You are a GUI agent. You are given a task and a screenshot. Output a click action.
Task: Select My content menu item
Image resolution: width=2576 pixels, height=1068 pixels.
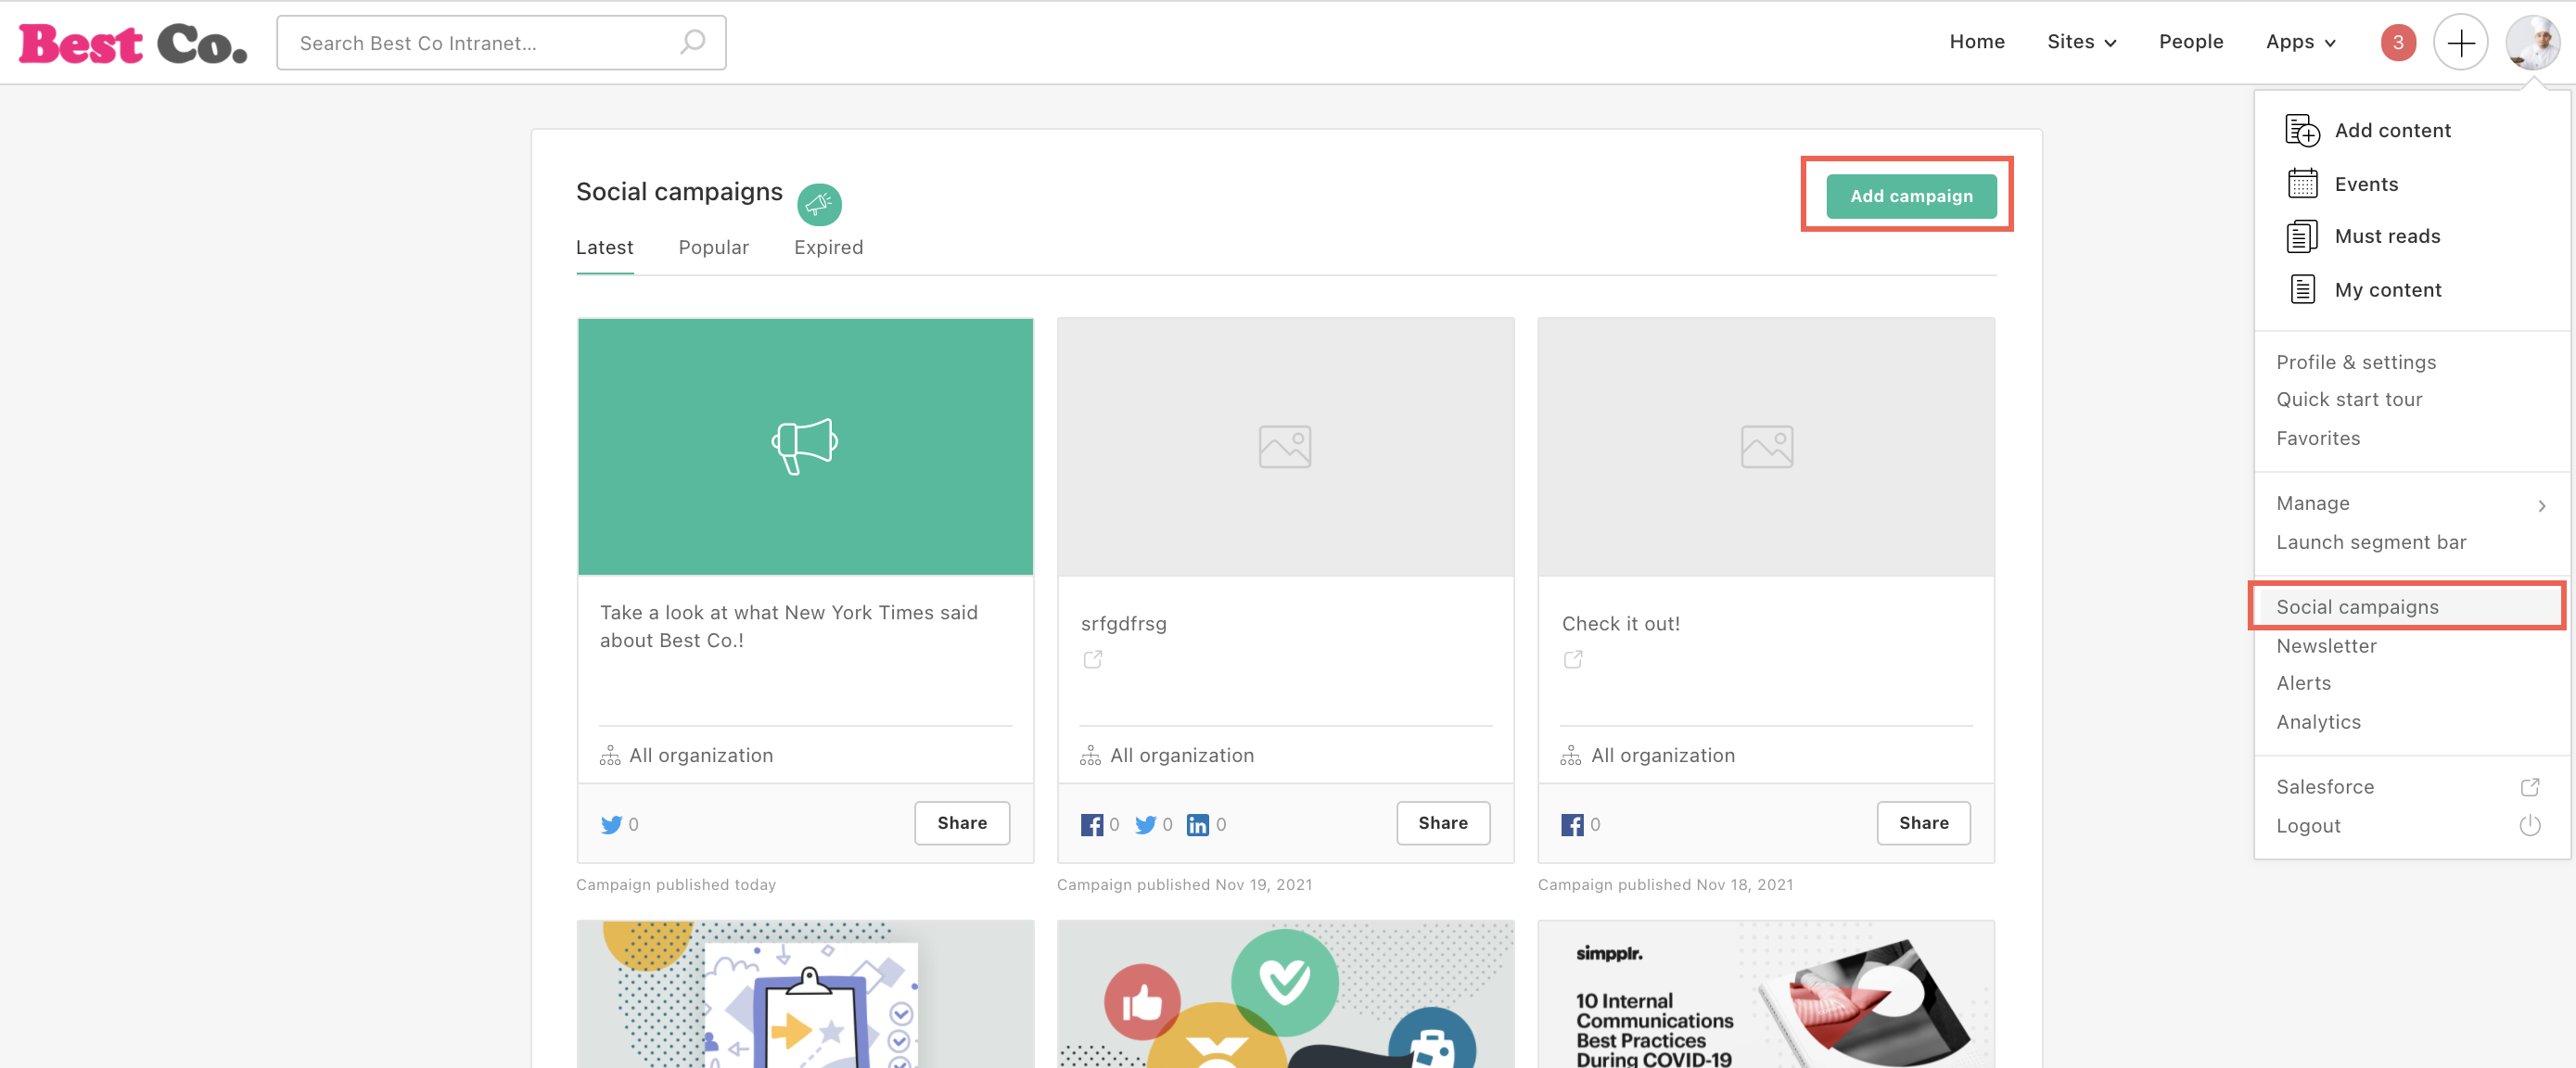pos(2388,290)
